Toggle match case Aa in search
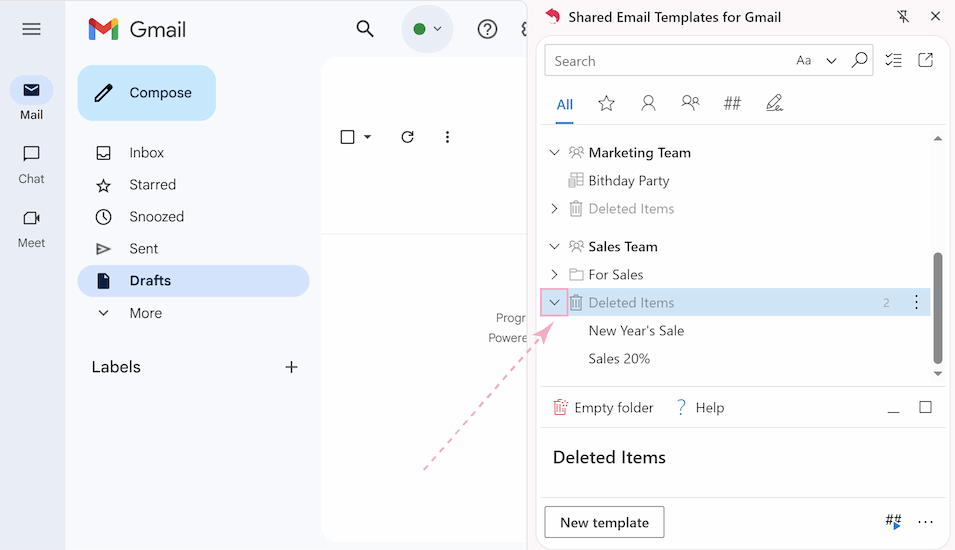This screenshot has width=955, height=550. click(x=803, y=60)
